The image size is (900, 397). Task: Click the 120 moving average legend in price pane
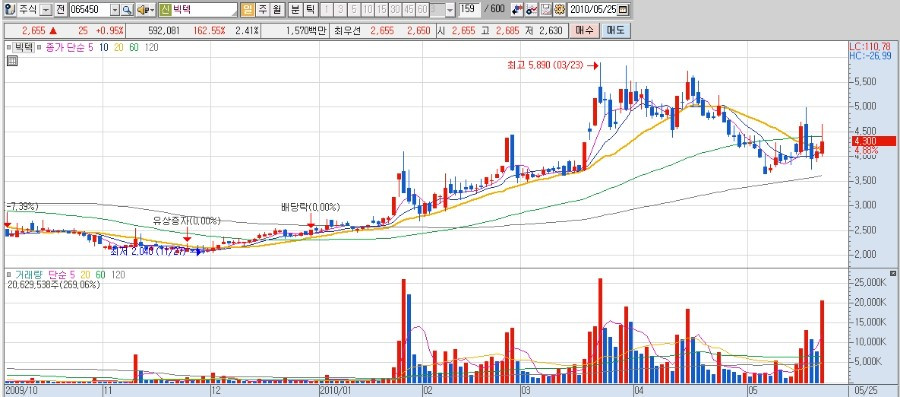point(152,48)
